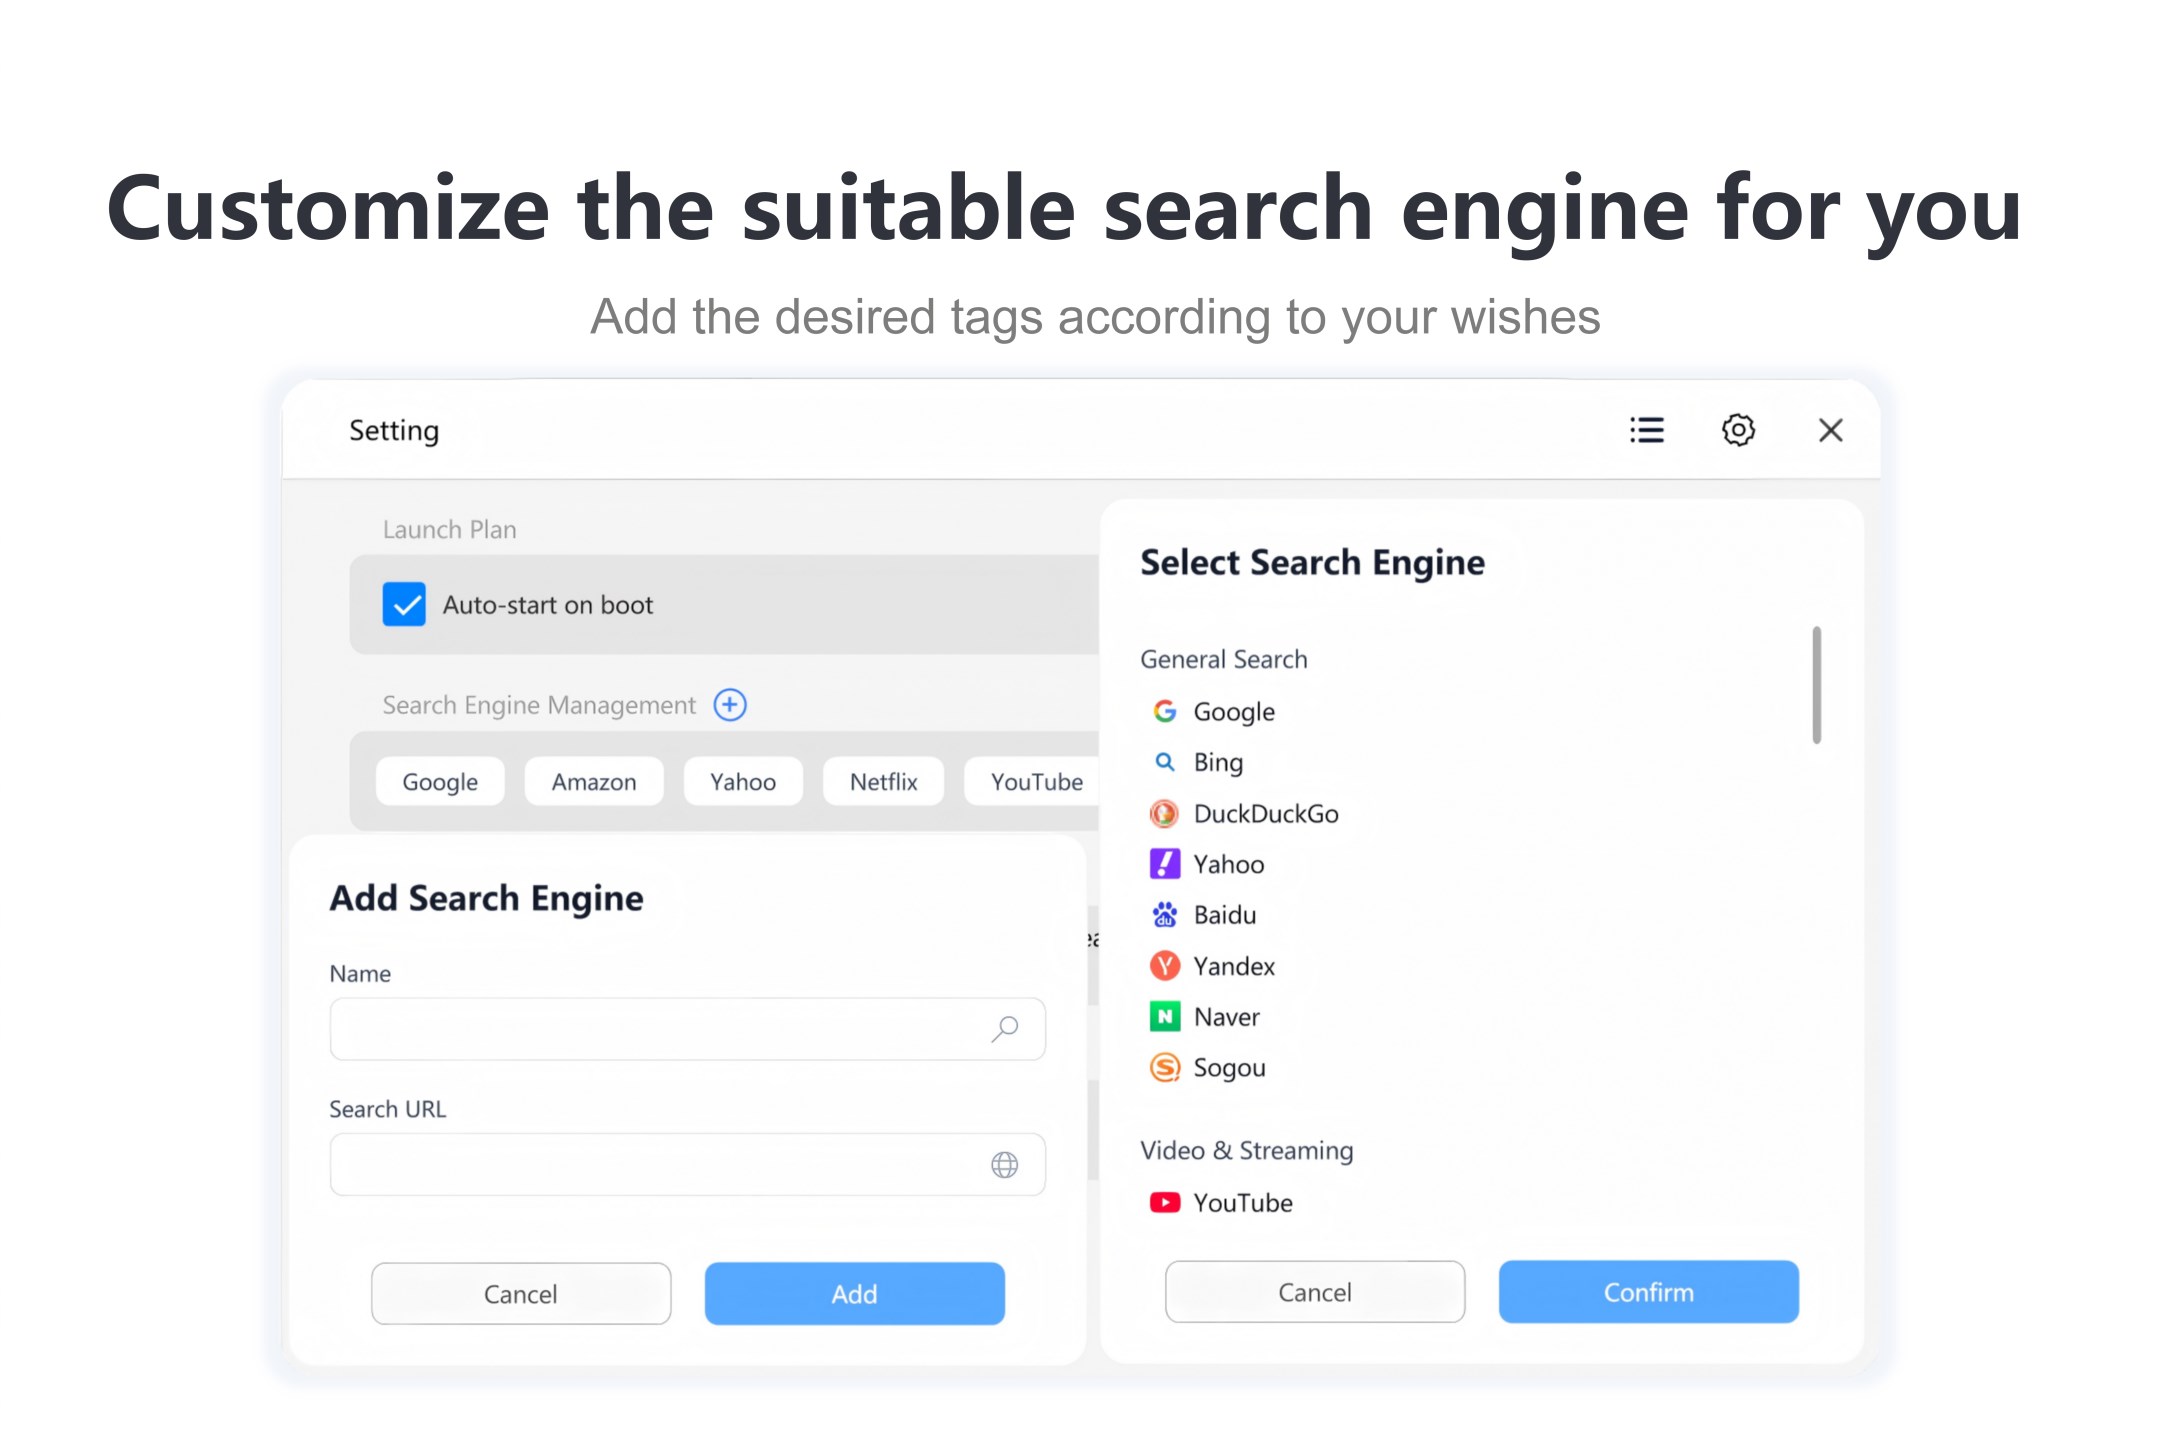Pick Yandex from the search engine list
The height and width of the screenshot is (1440, 2160).
coord(1234,966)
